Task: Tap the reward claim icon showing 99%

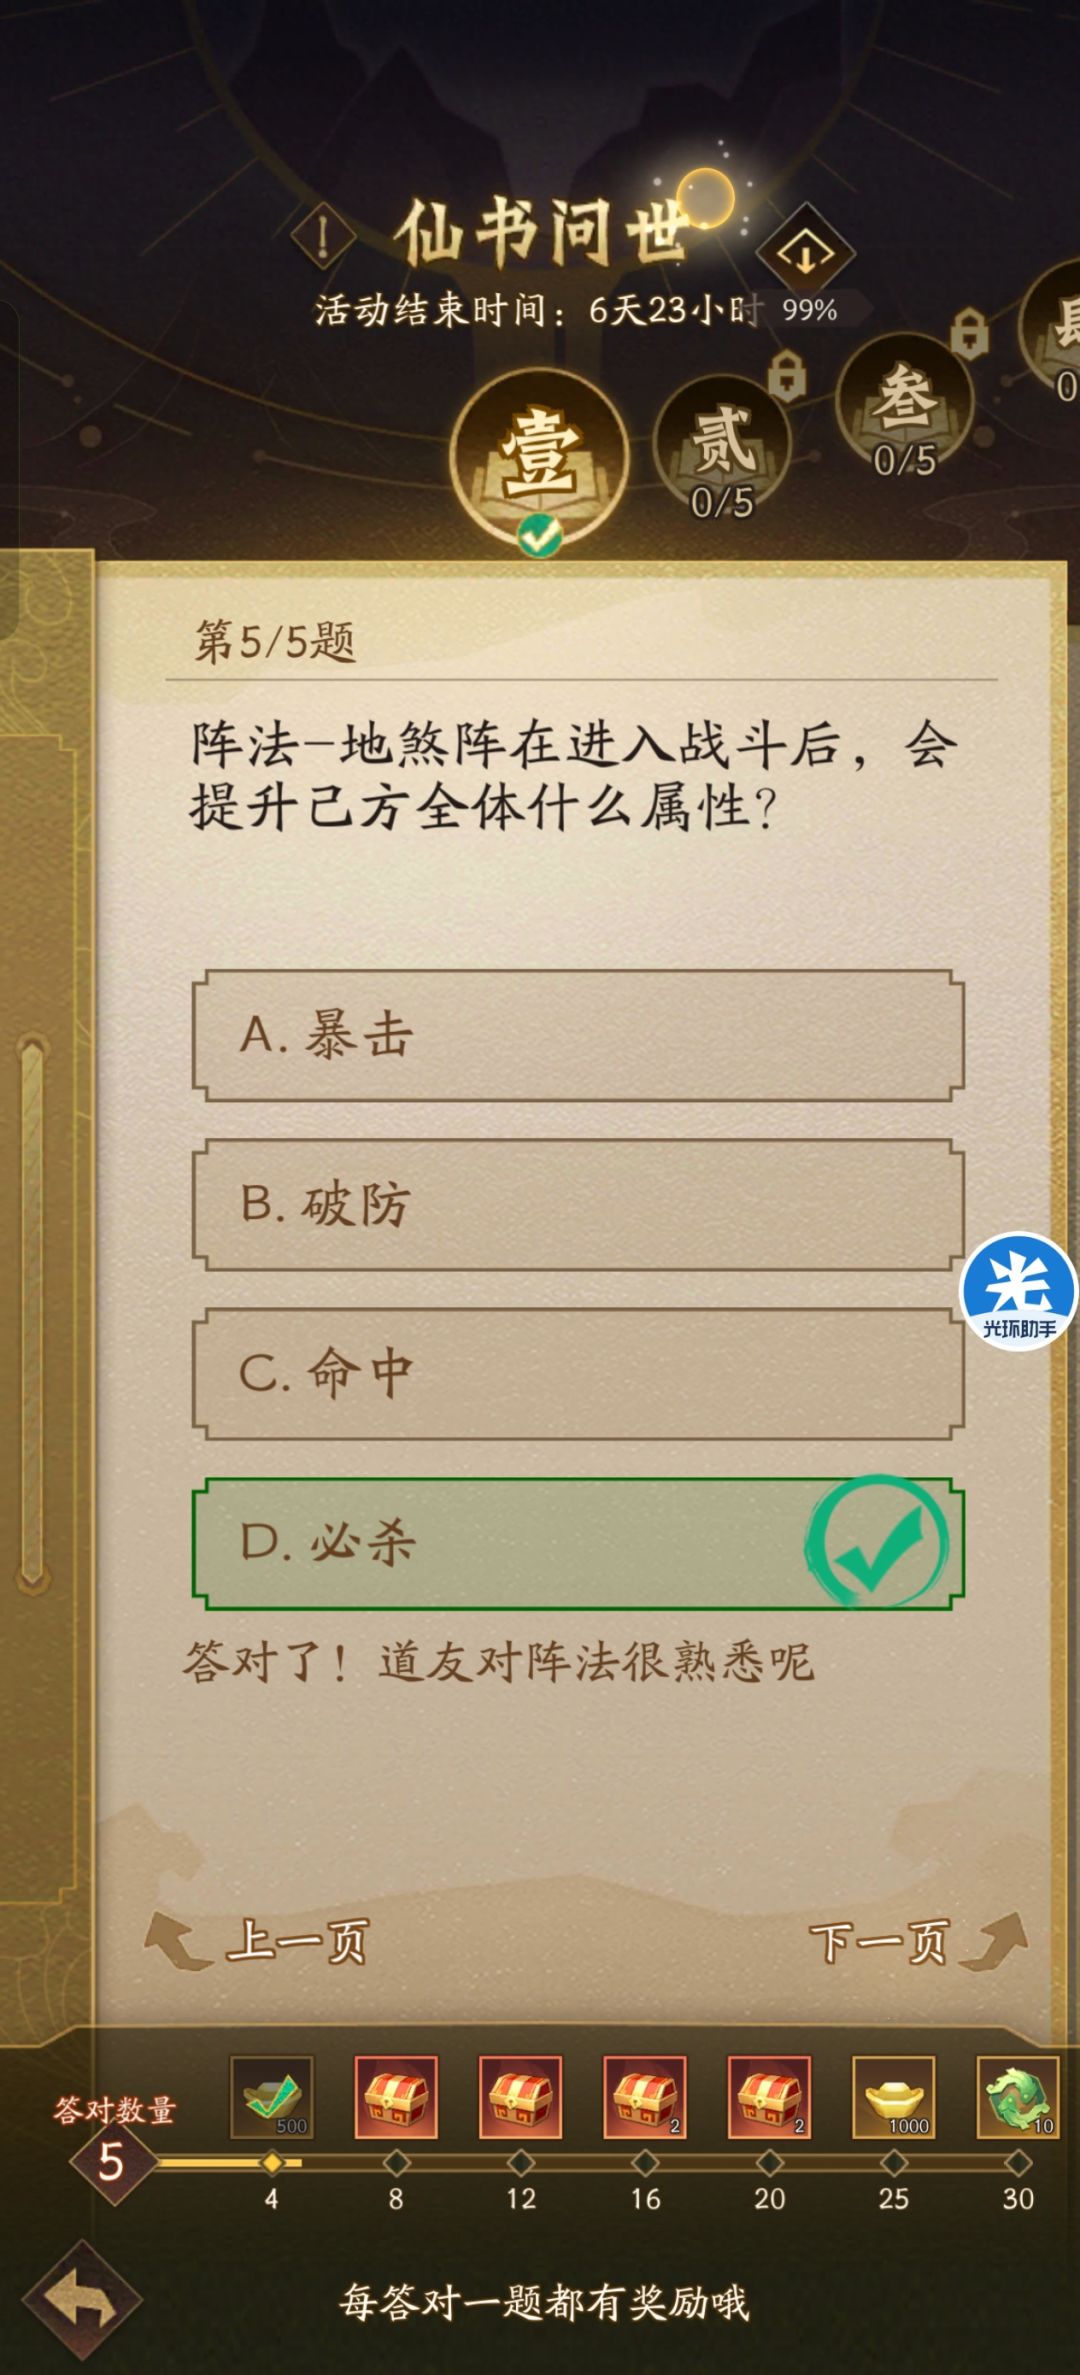Action: (x=806, y=255)
